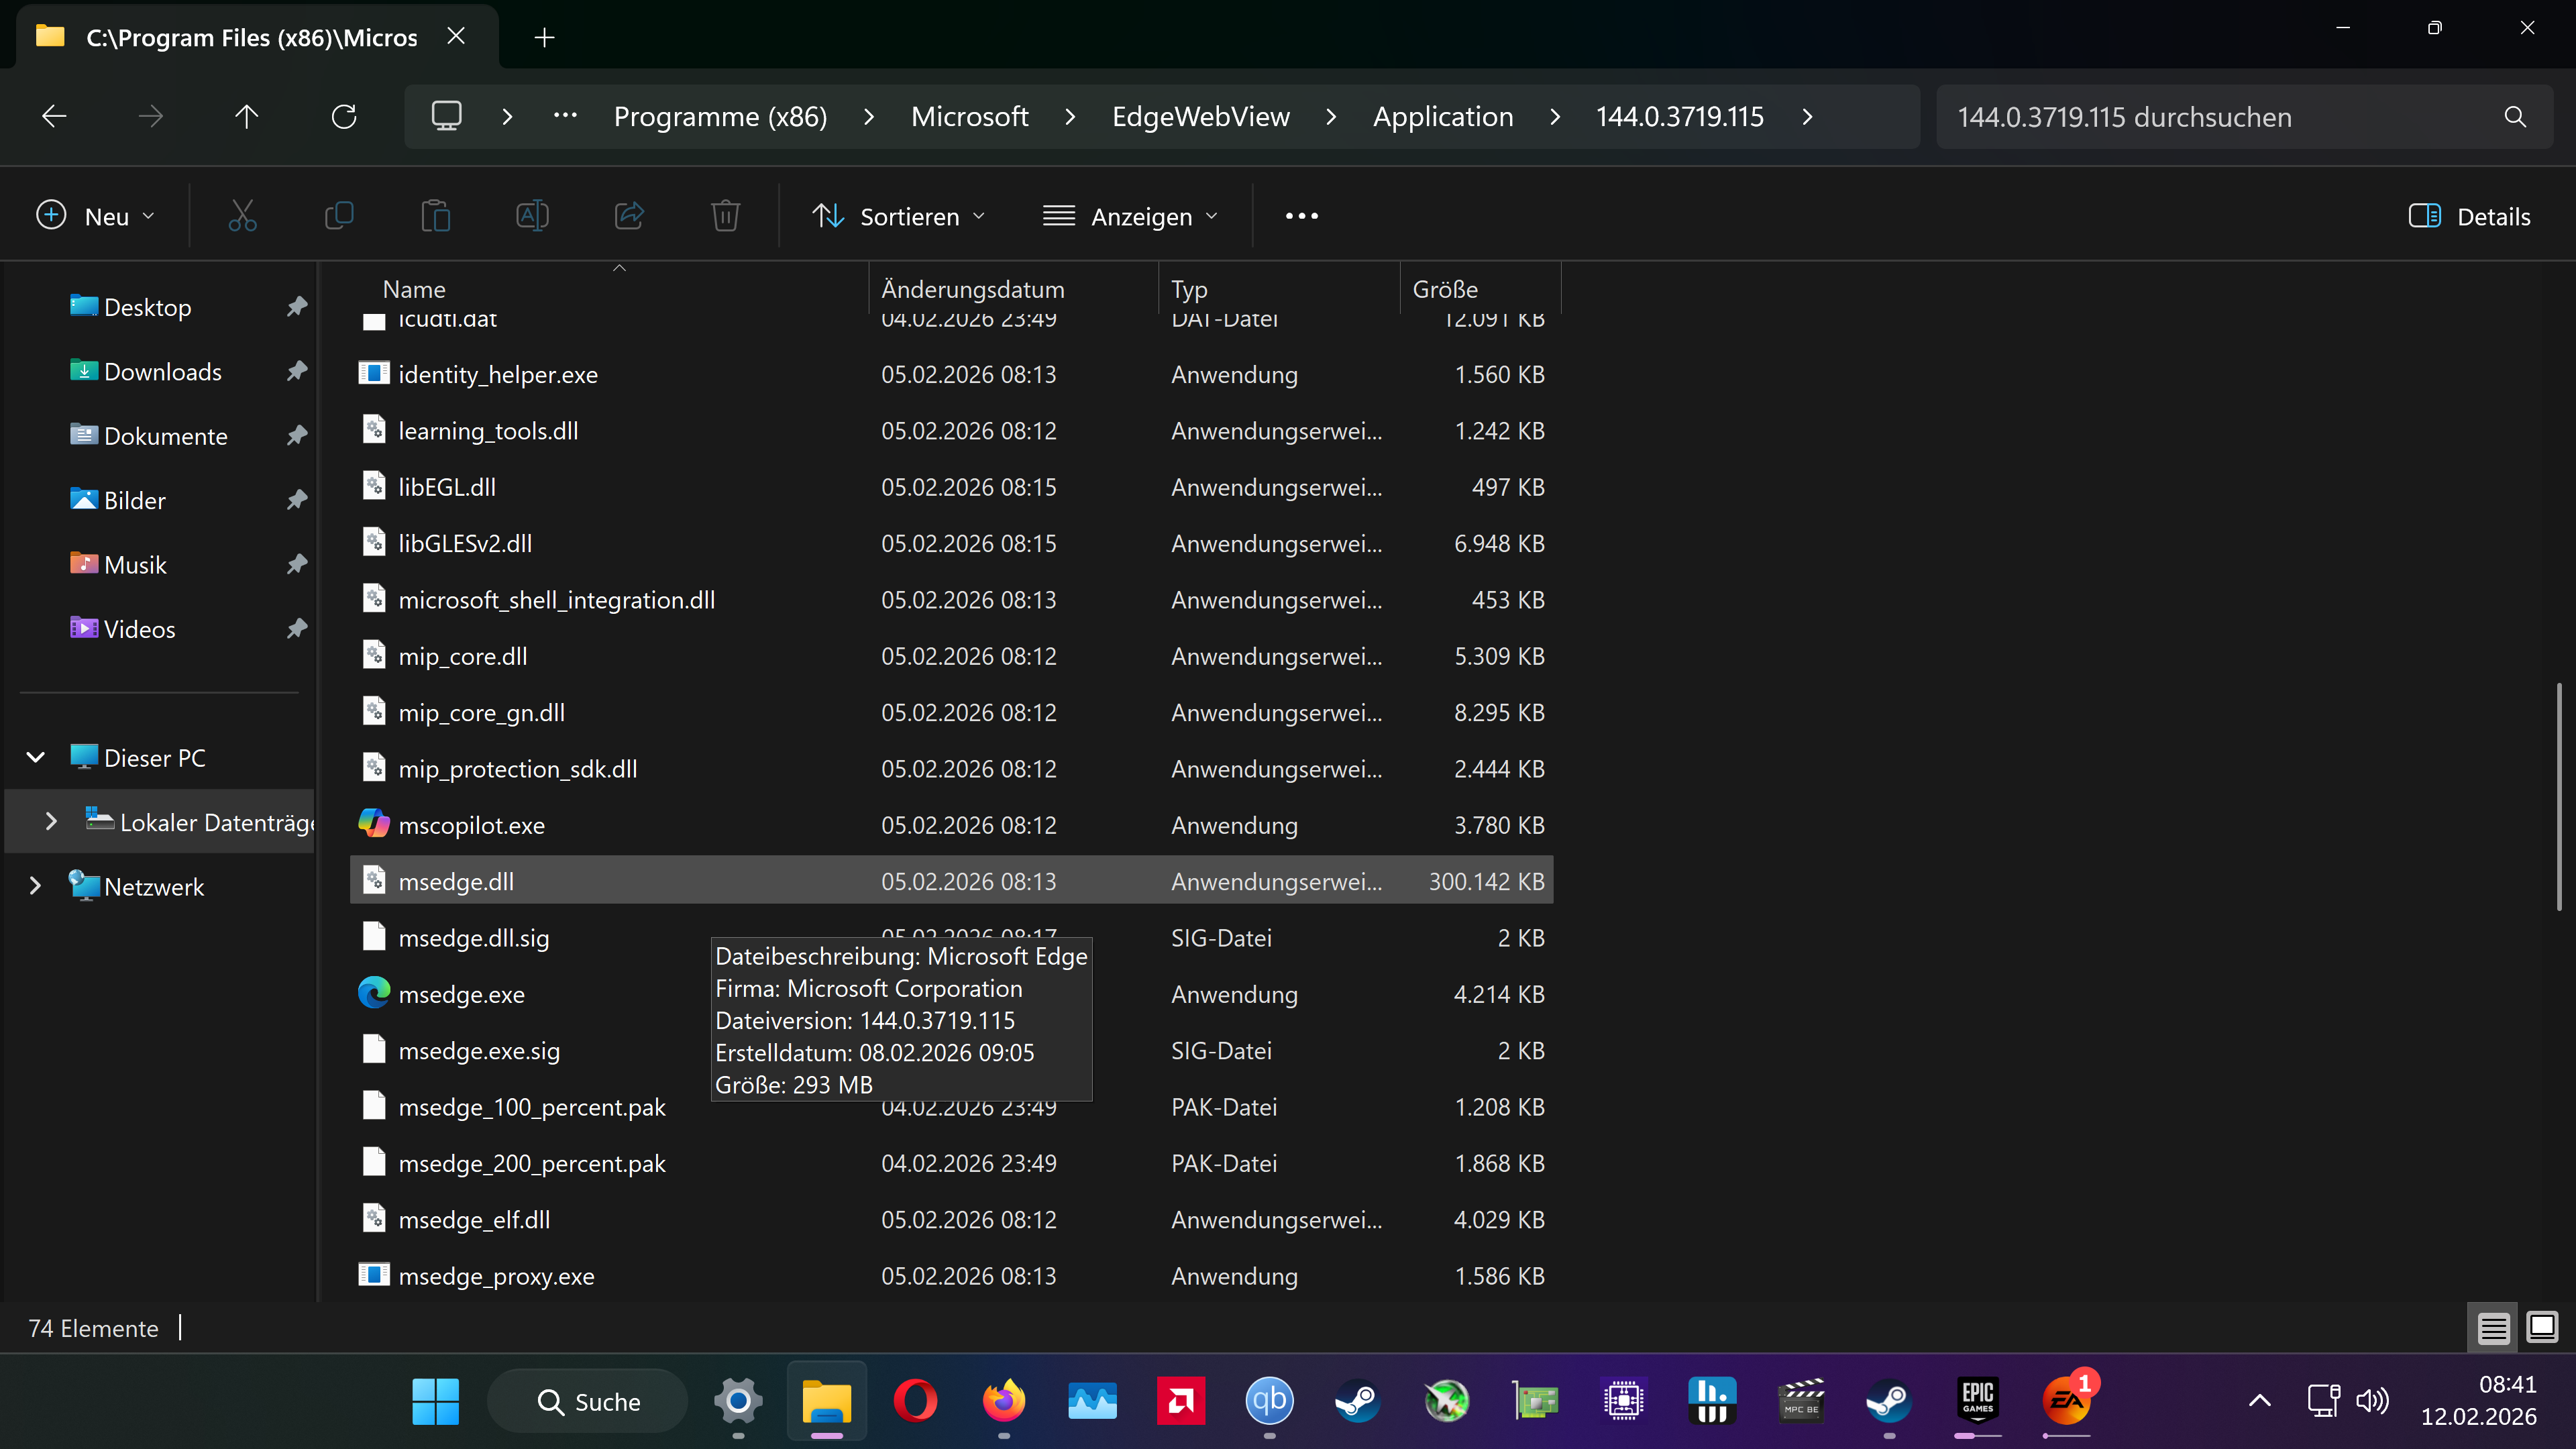Click the Share icon in the toolbar
Screen dimensions: 2576x1449
[629, 215]
